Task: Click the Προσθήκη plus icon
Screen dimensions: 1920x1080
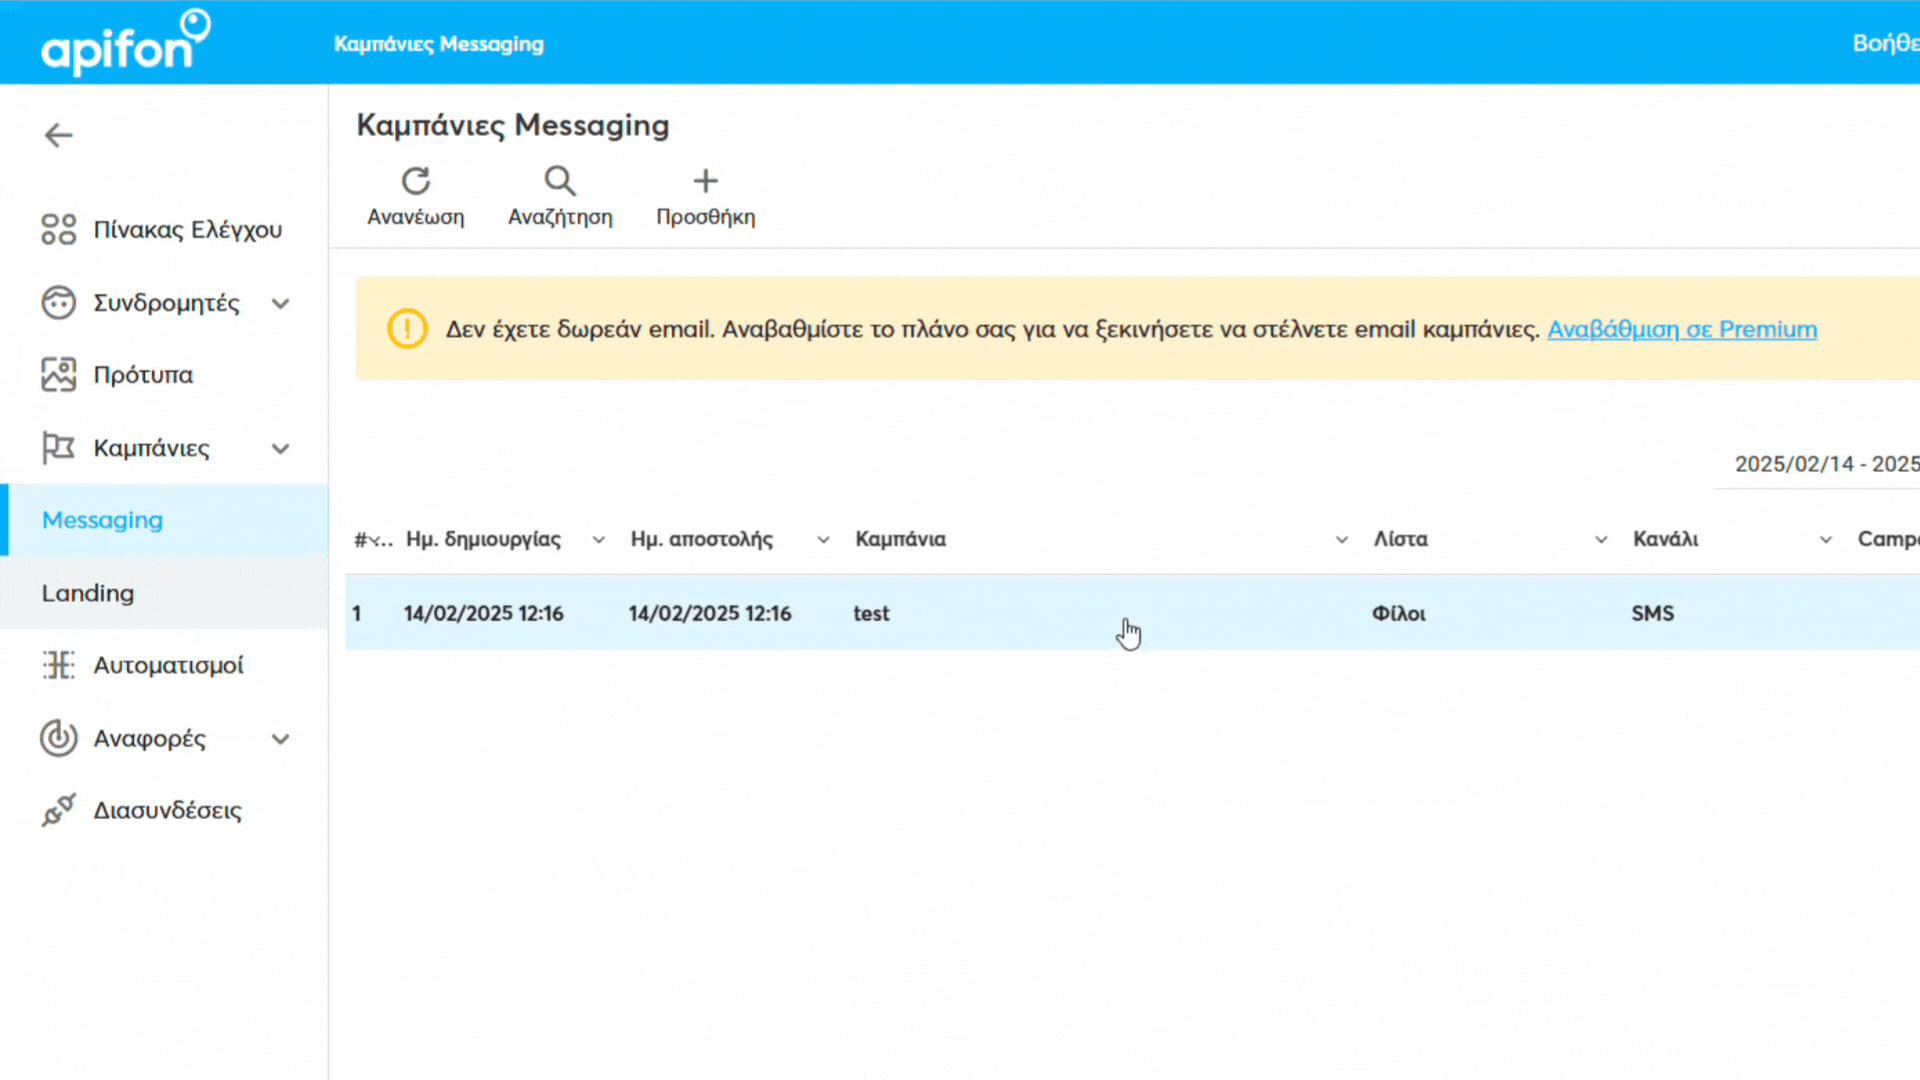Action: pos(705,181)
